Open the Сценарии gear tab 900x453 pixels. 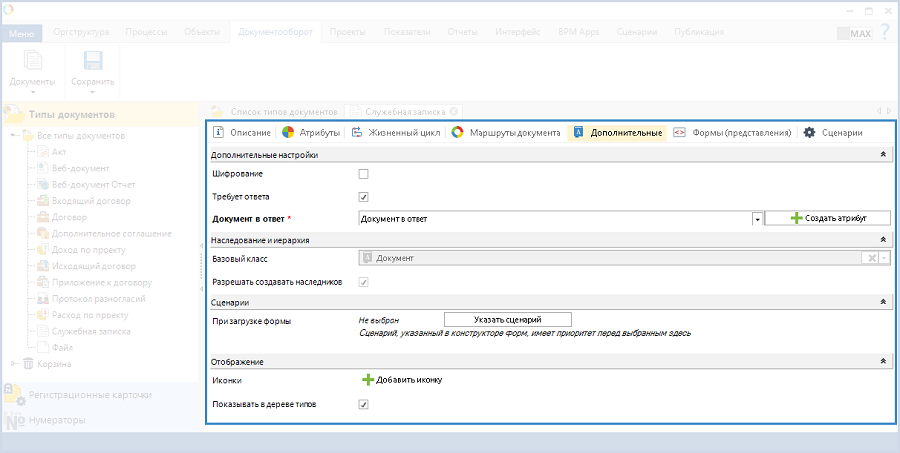[834, 132]
